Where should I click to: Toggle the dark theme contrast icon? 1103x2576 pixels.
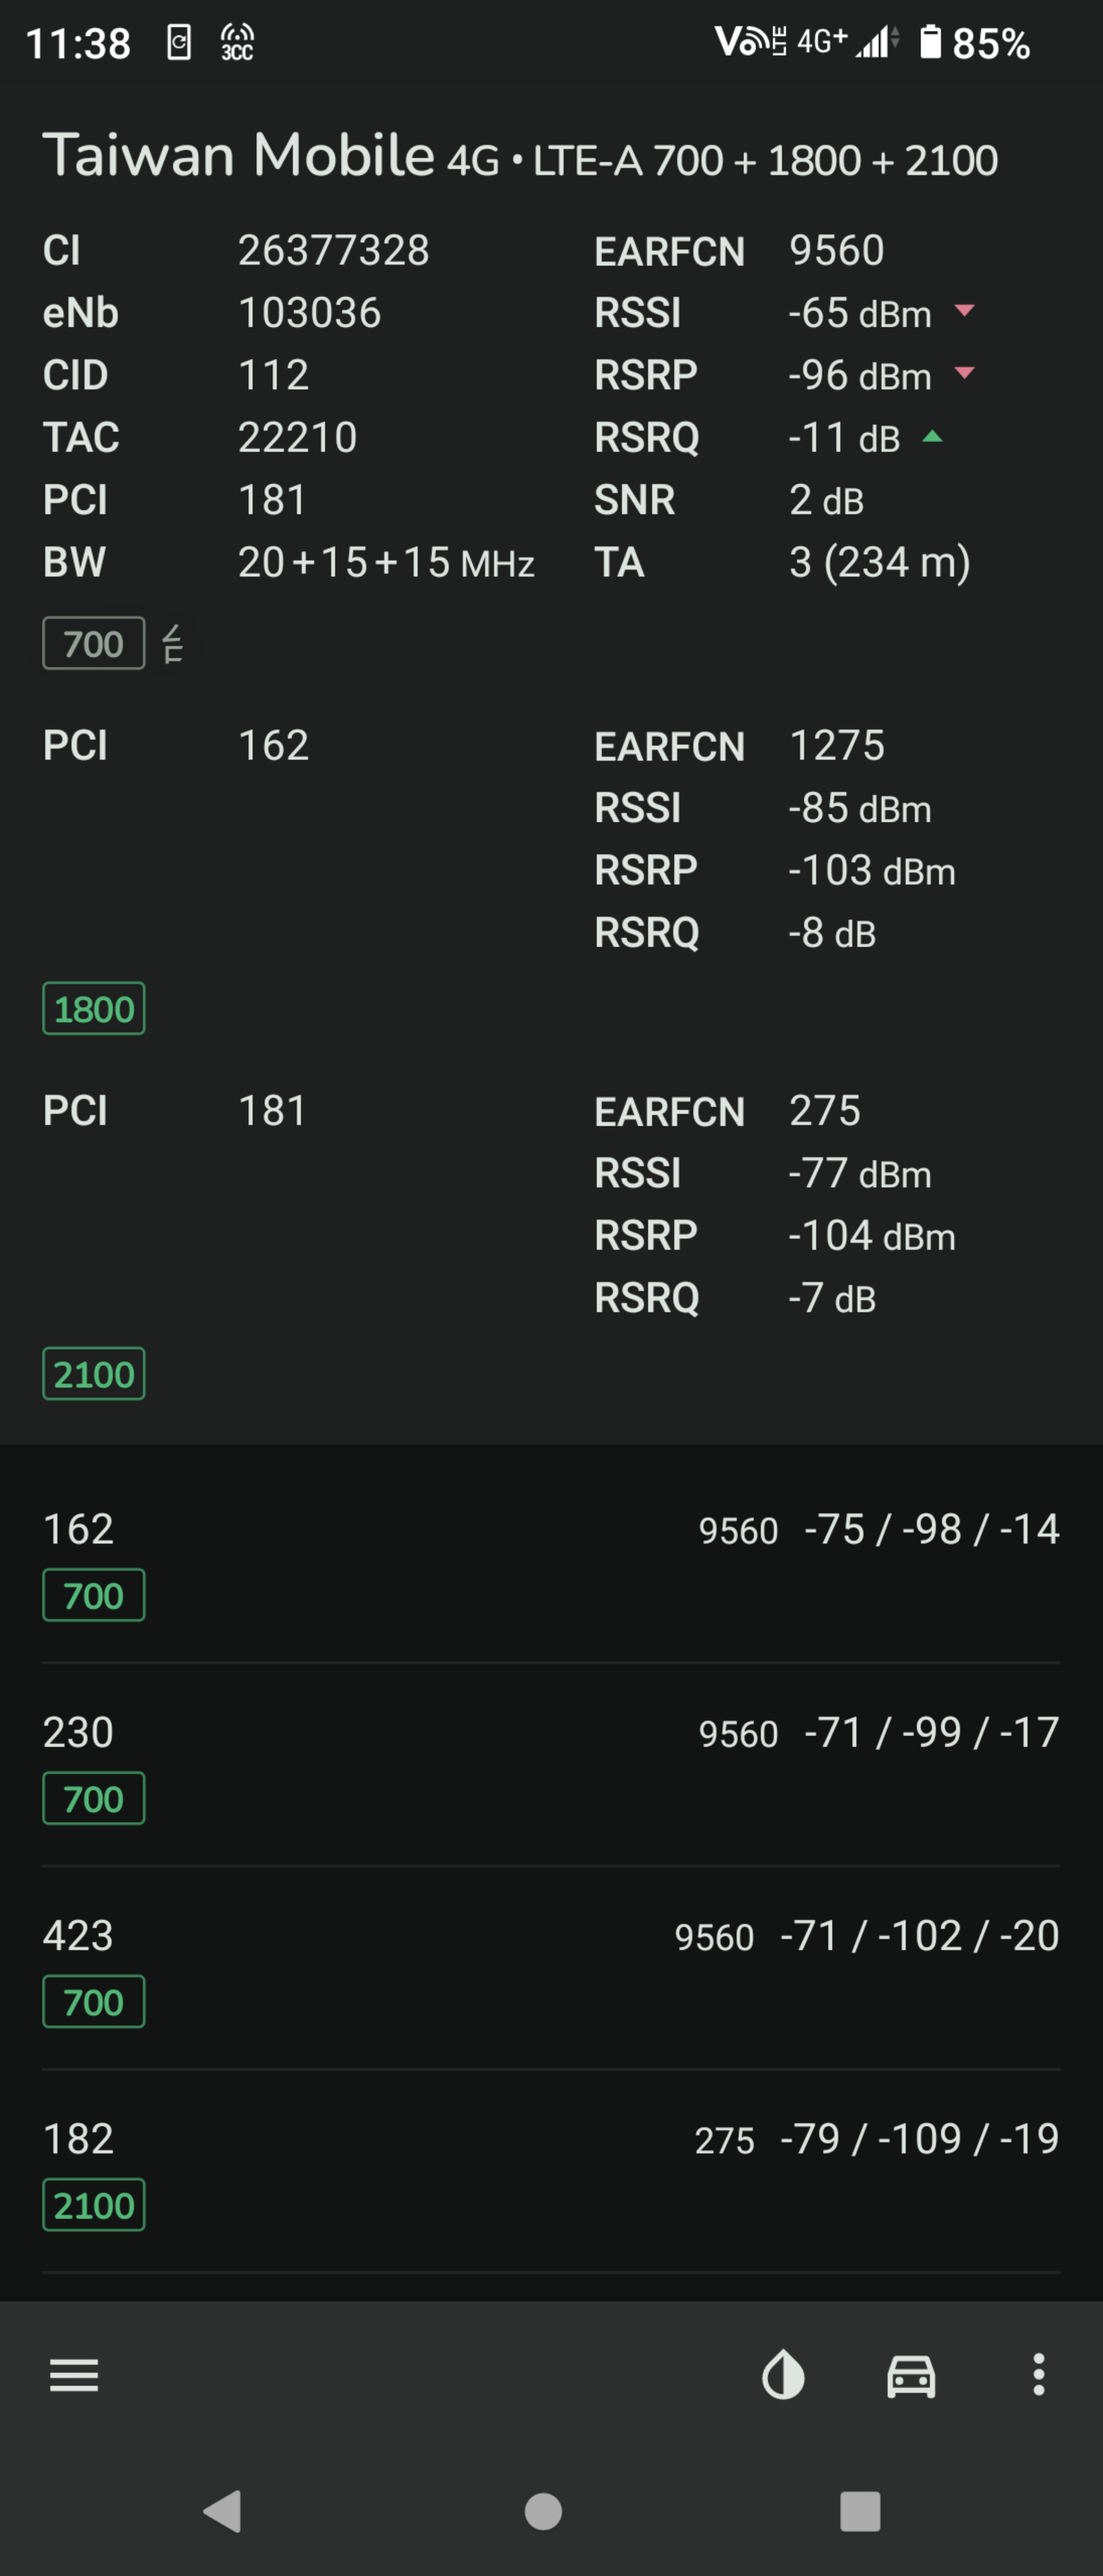coord(783,2374)
